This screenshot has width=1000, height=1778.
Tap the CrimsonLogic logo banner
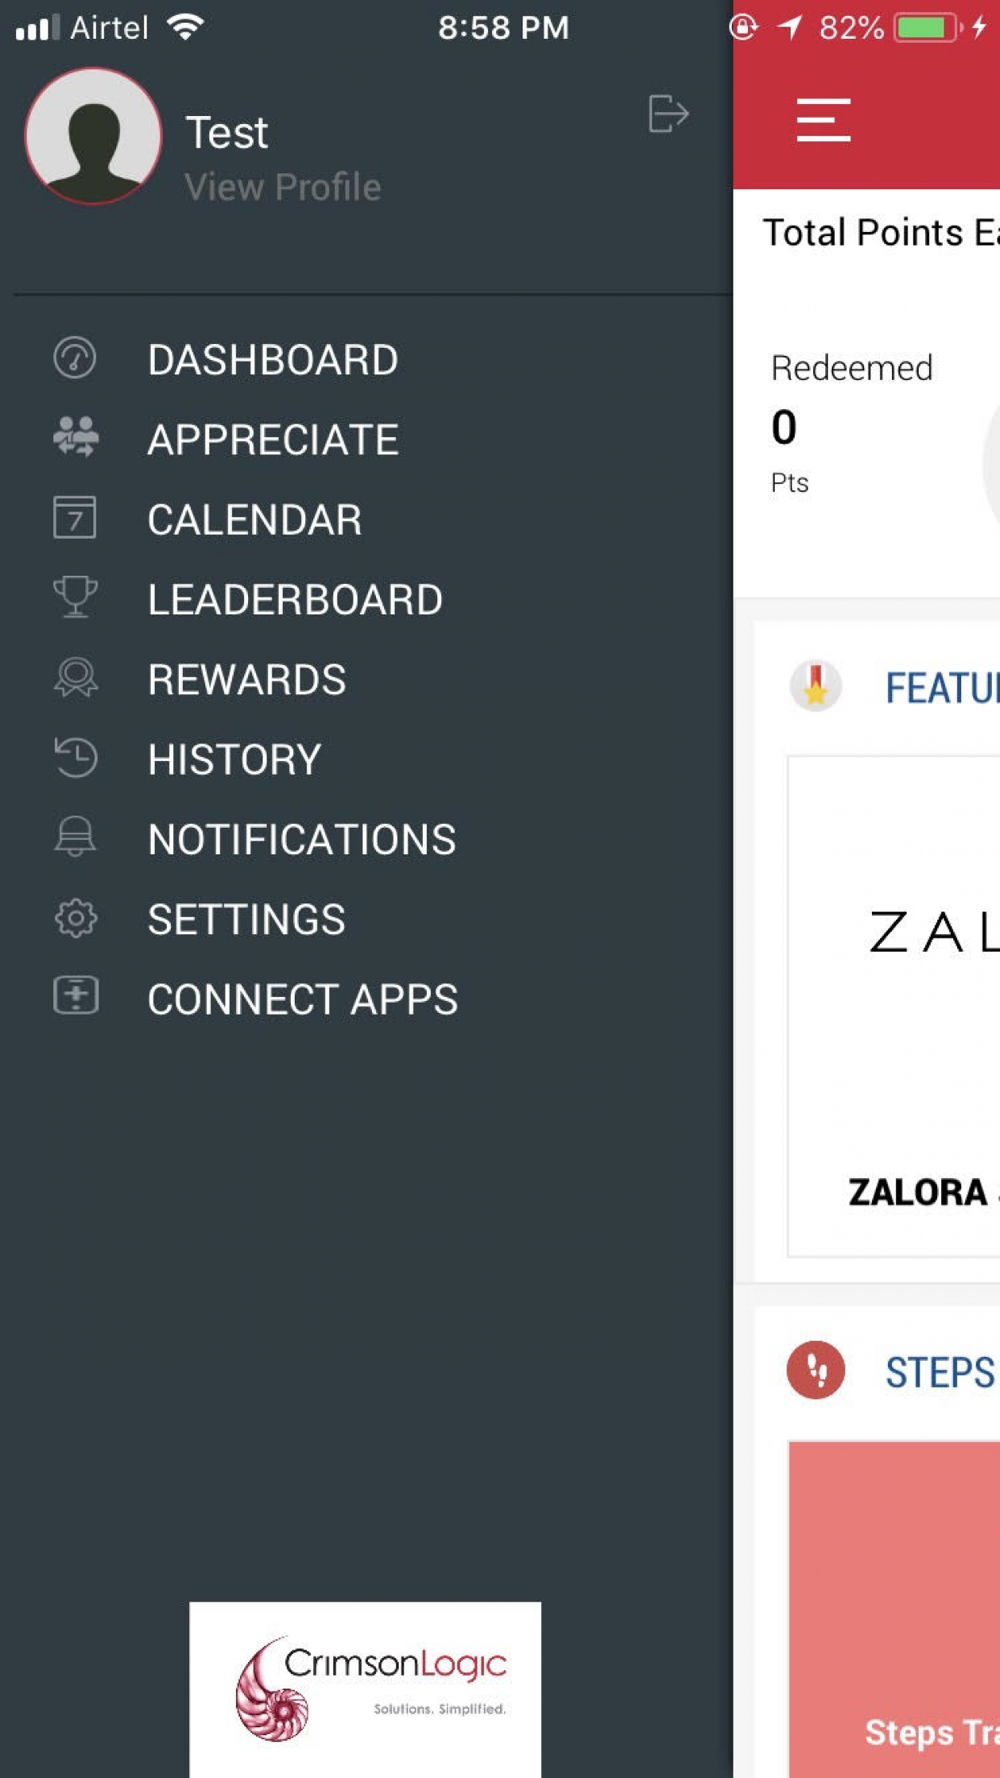tap(365, 1688)
